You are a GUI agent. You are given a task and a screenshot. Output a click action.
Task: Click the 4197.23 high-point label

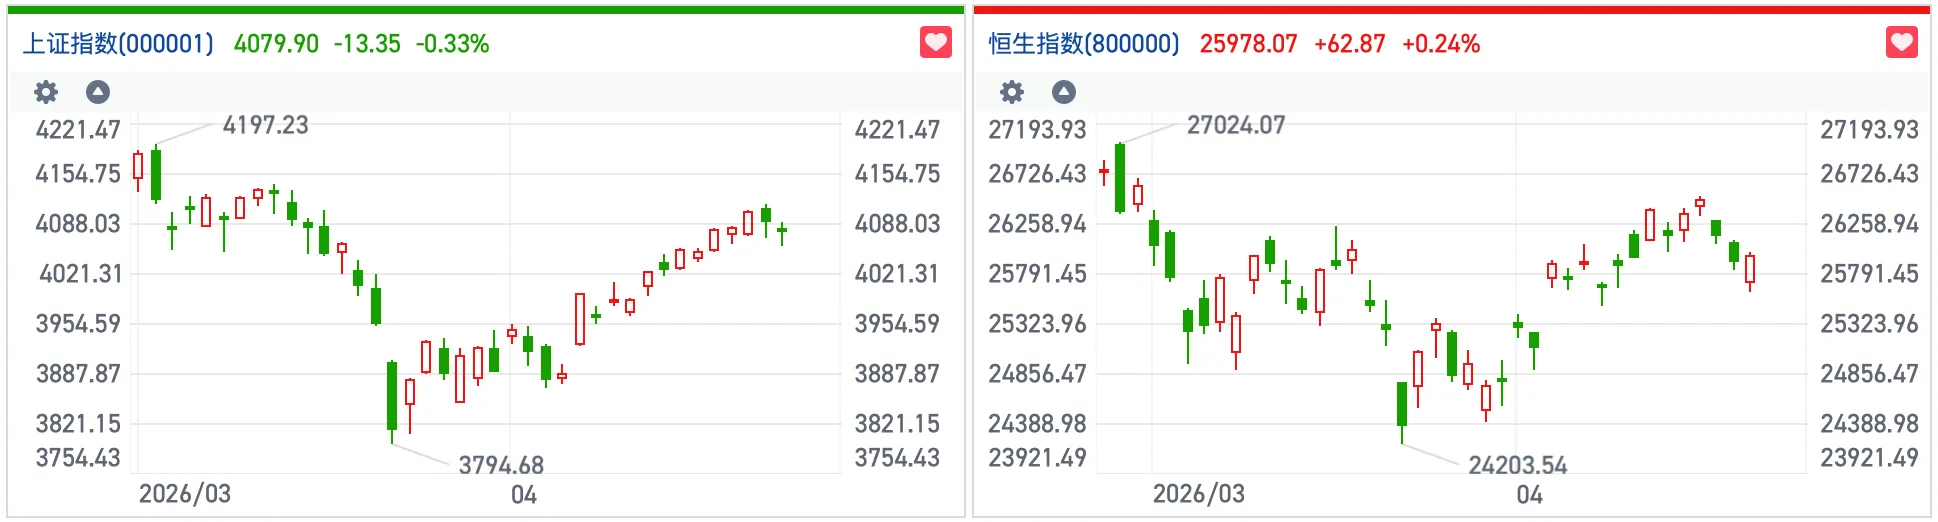click(x=265, y=125)
